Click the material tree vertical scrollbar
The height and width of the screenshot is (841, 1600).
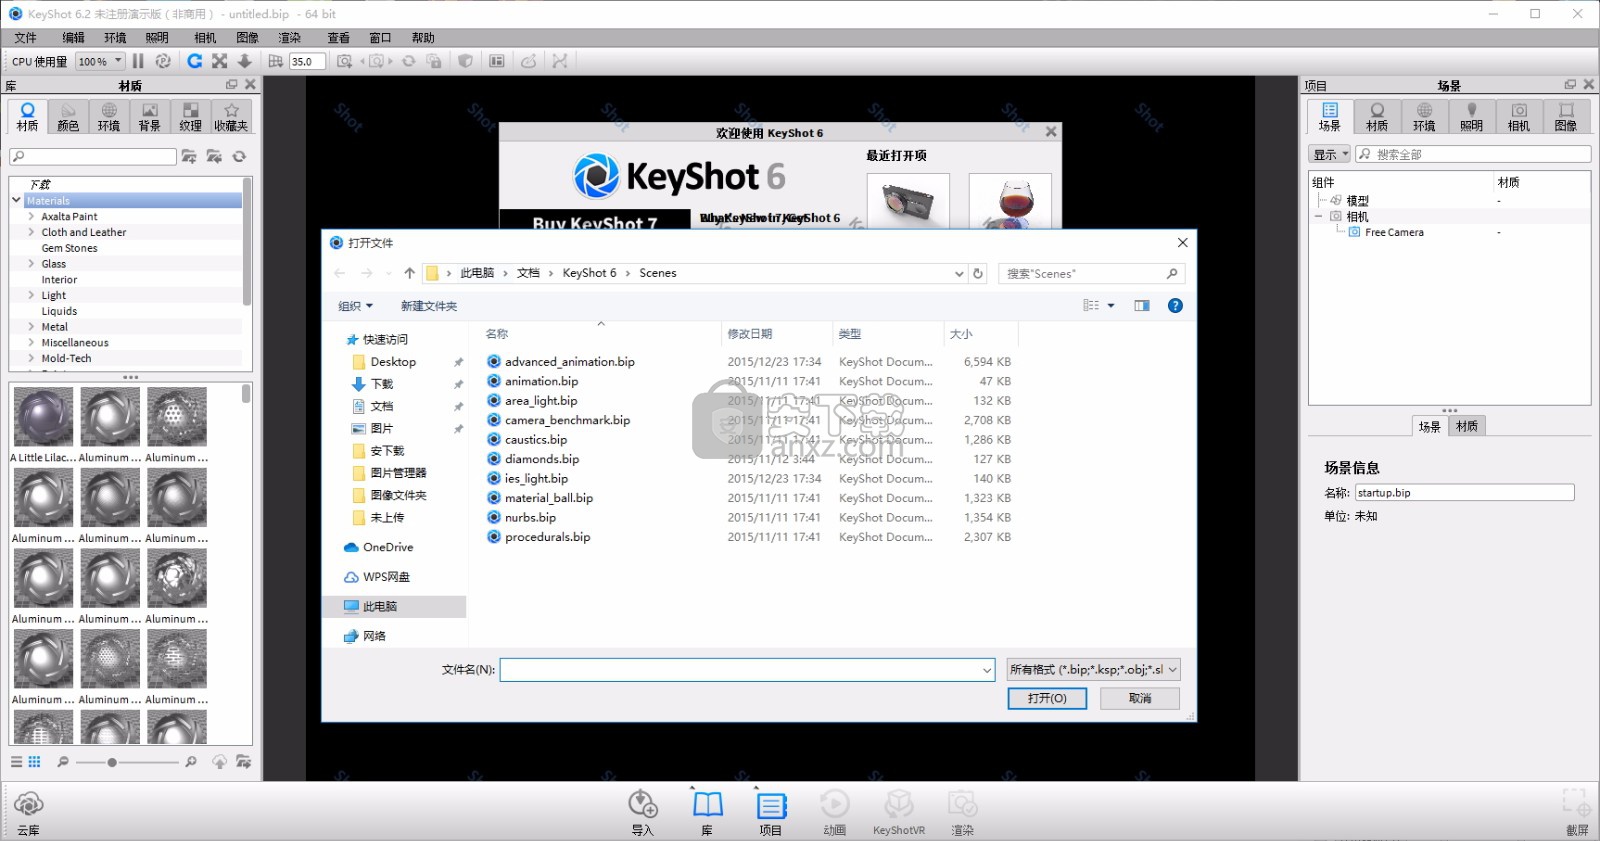click(x=247, y=242)
